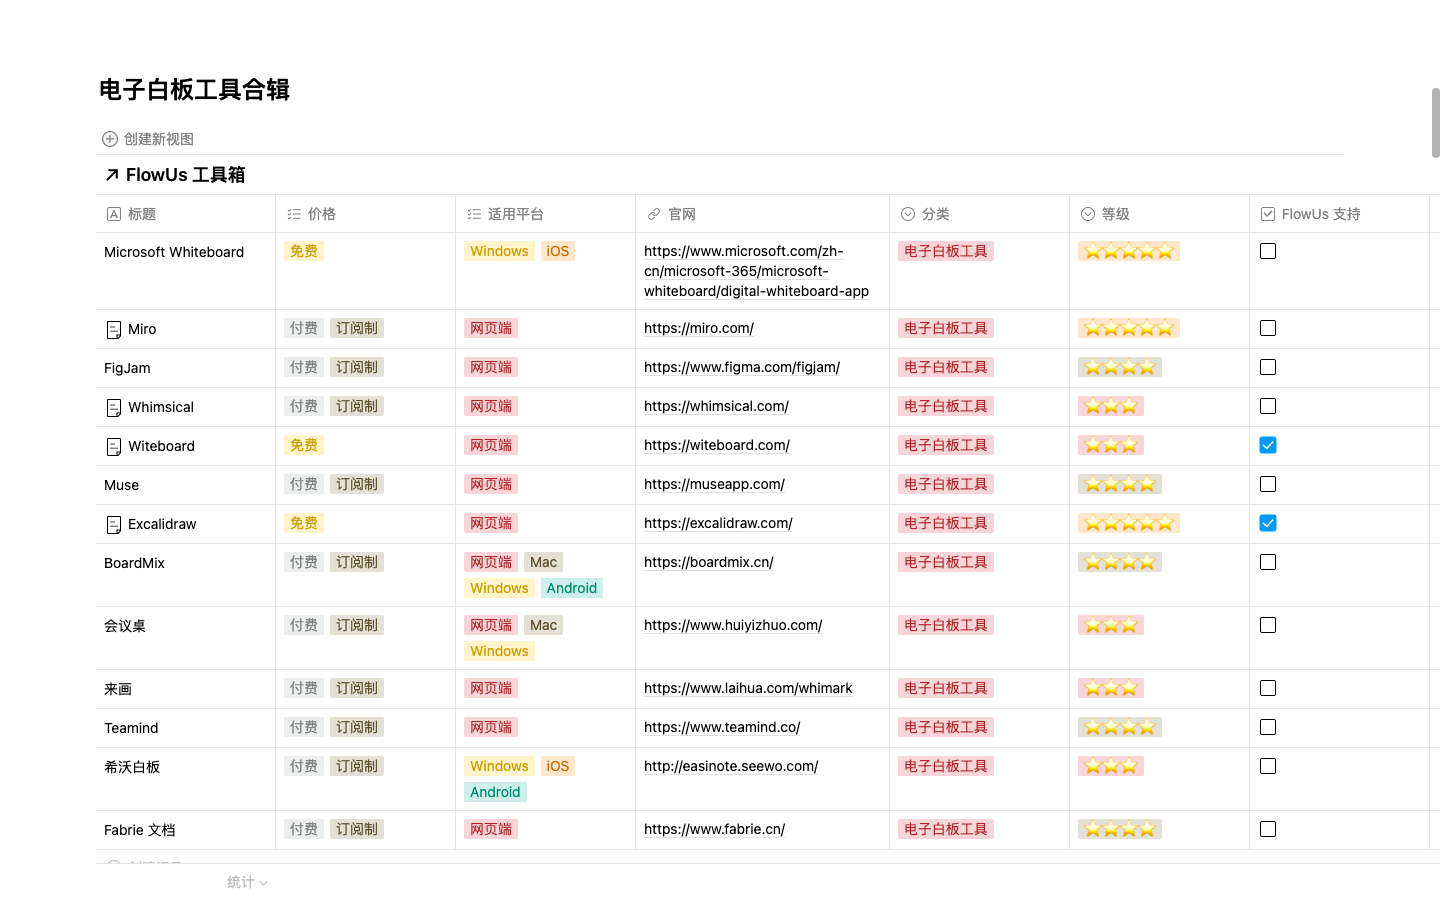Click the multi-select icon in 价格 header

tap(294, 214)
